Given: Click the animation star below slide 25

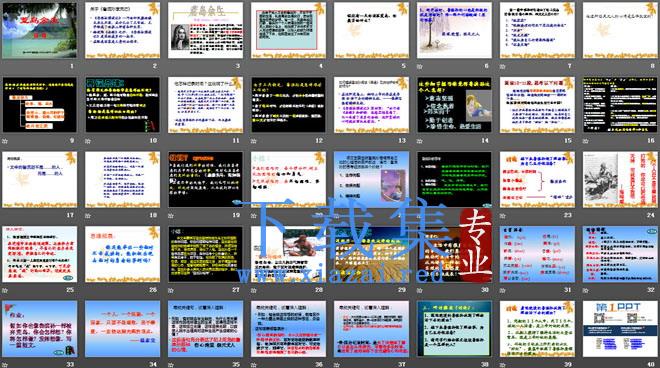Looking at the screenshot, I should 5,290.
